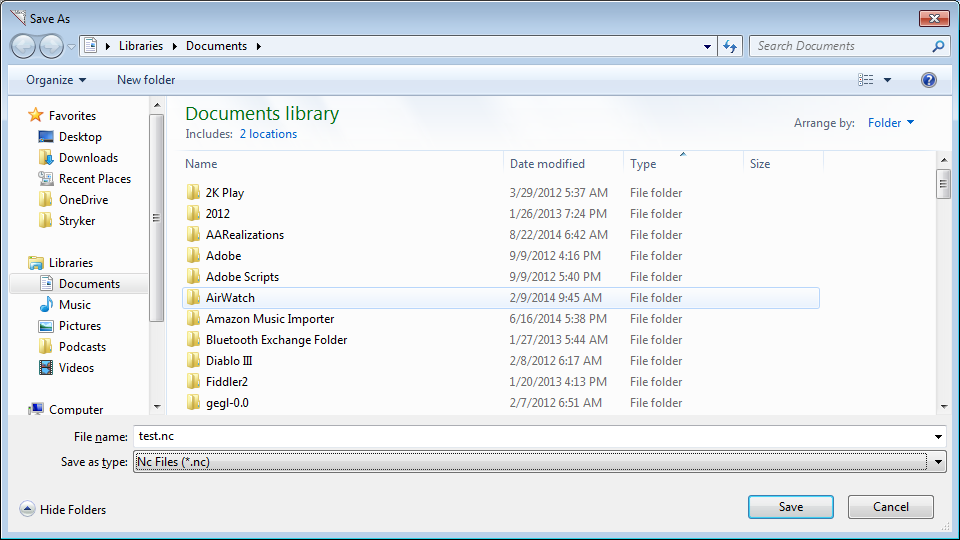The height and width of the screenshot is (540, 960).
Task: Open the address bar history dropdown
Action: pos(707,47)
